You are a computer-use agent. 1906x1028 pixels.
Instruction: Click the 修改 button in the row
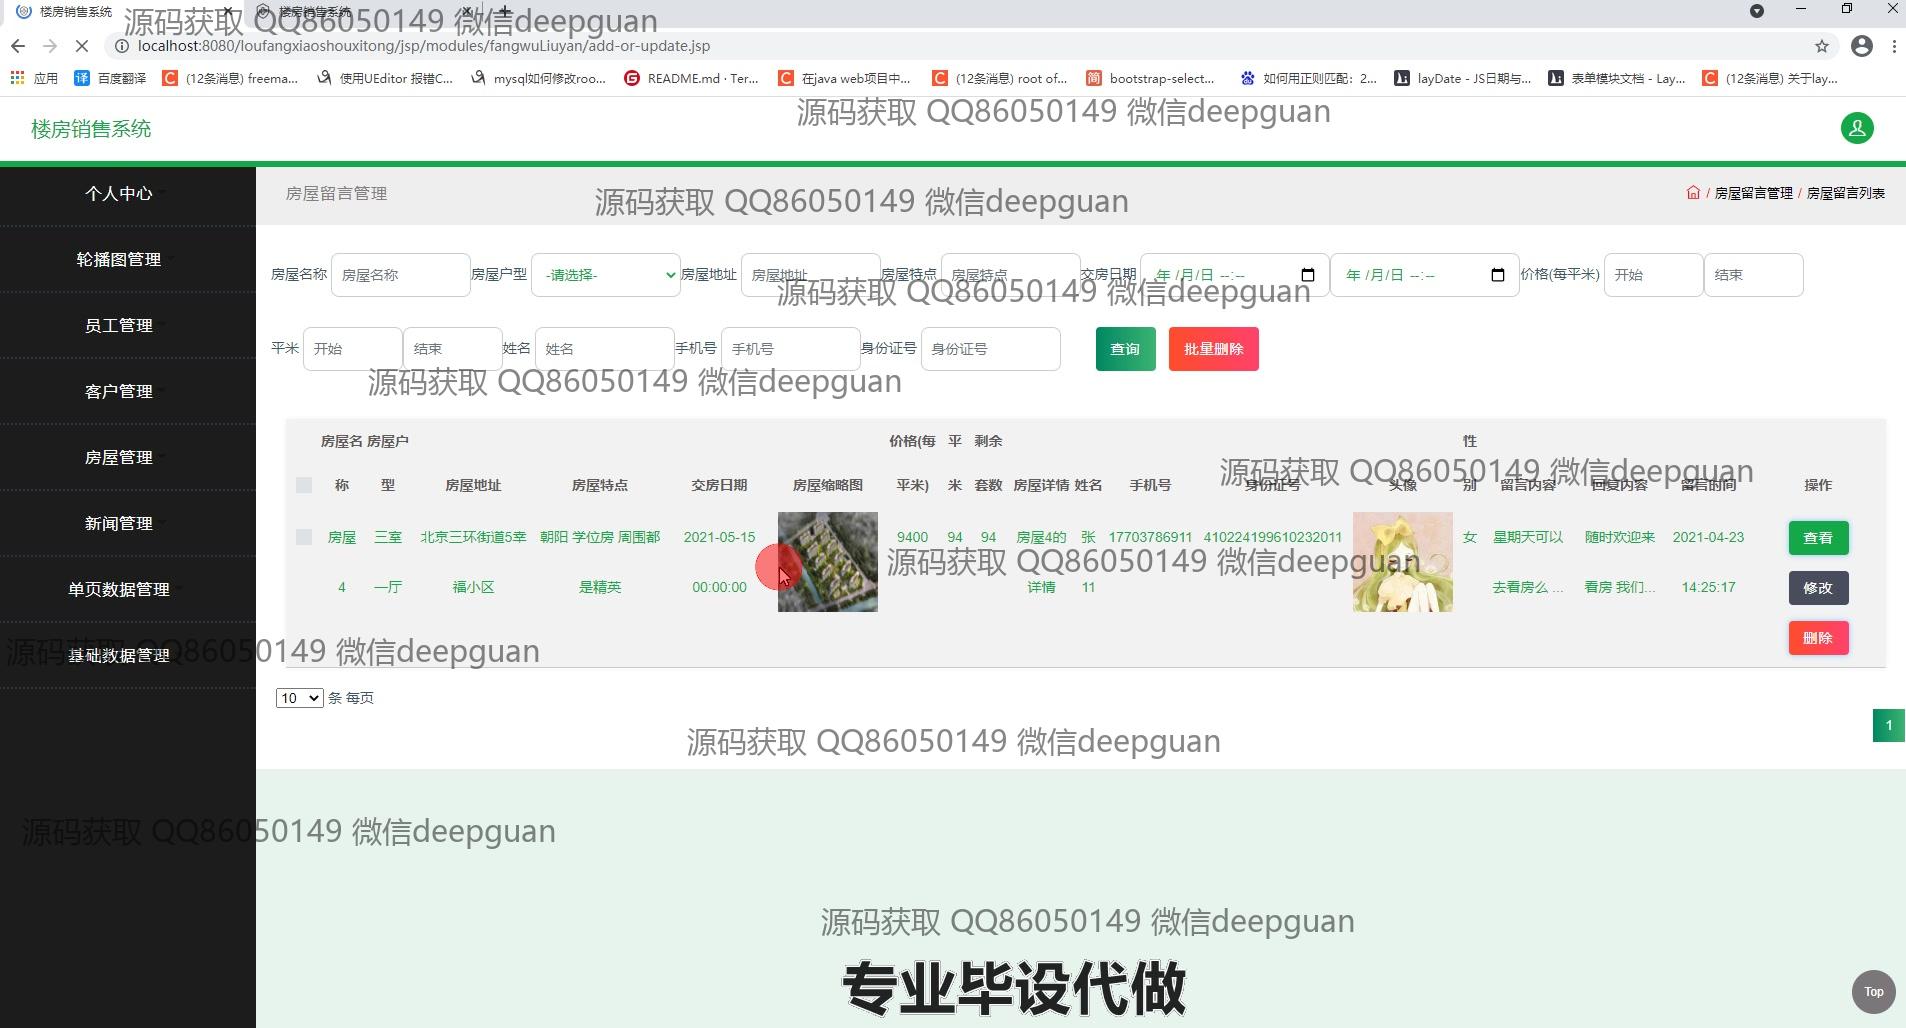click(x=1817, y=588)
